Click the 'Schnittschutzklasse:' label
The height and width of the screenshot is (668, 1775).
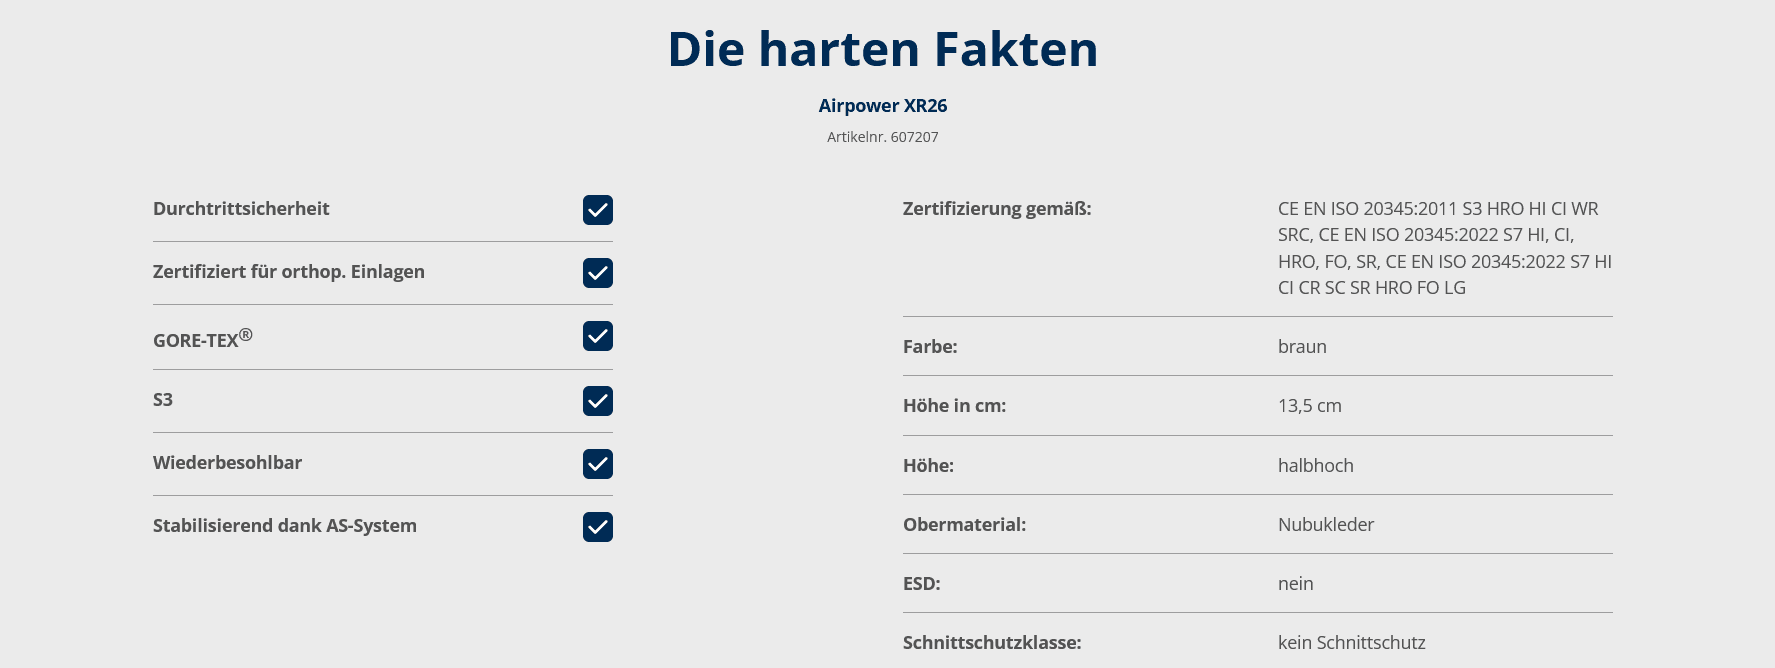coord(992,643)
